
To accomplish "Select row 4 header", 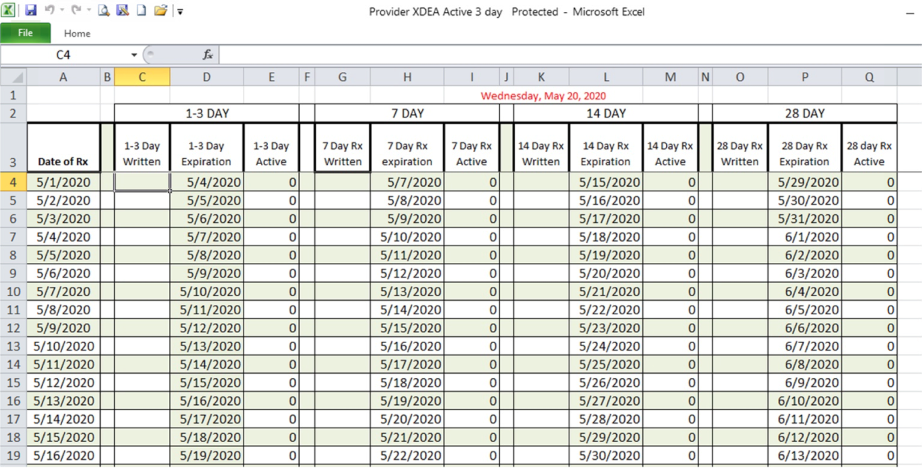I will 14,183.
